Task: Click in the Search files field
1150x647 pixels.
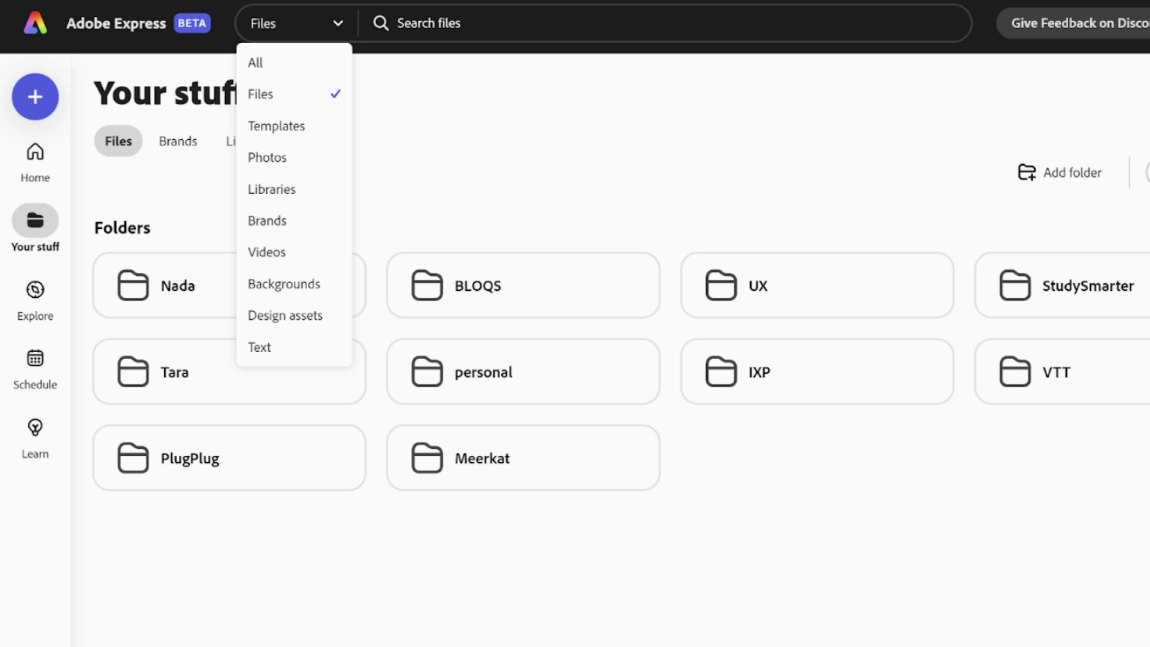Action: pyautogui.click(x=660, y=23)
